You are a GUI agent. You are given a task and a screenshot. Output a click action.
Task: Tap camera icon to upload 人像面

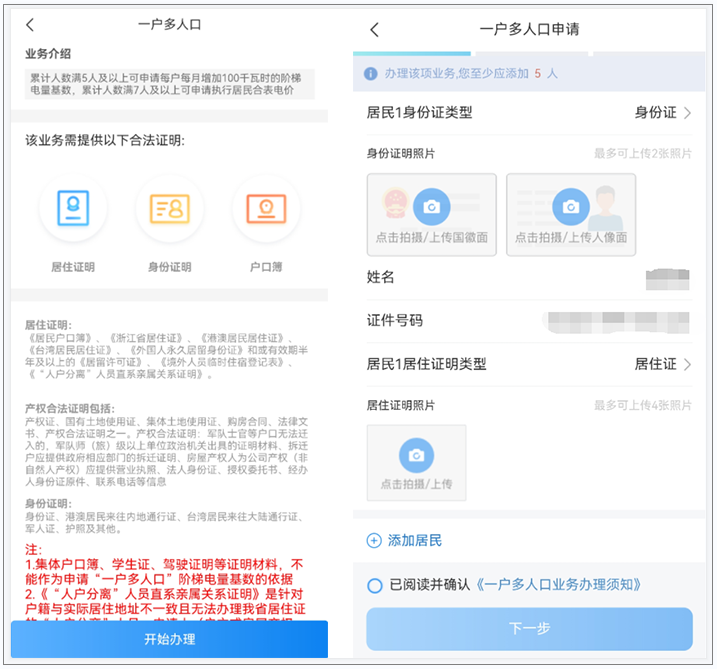point(570,206)
